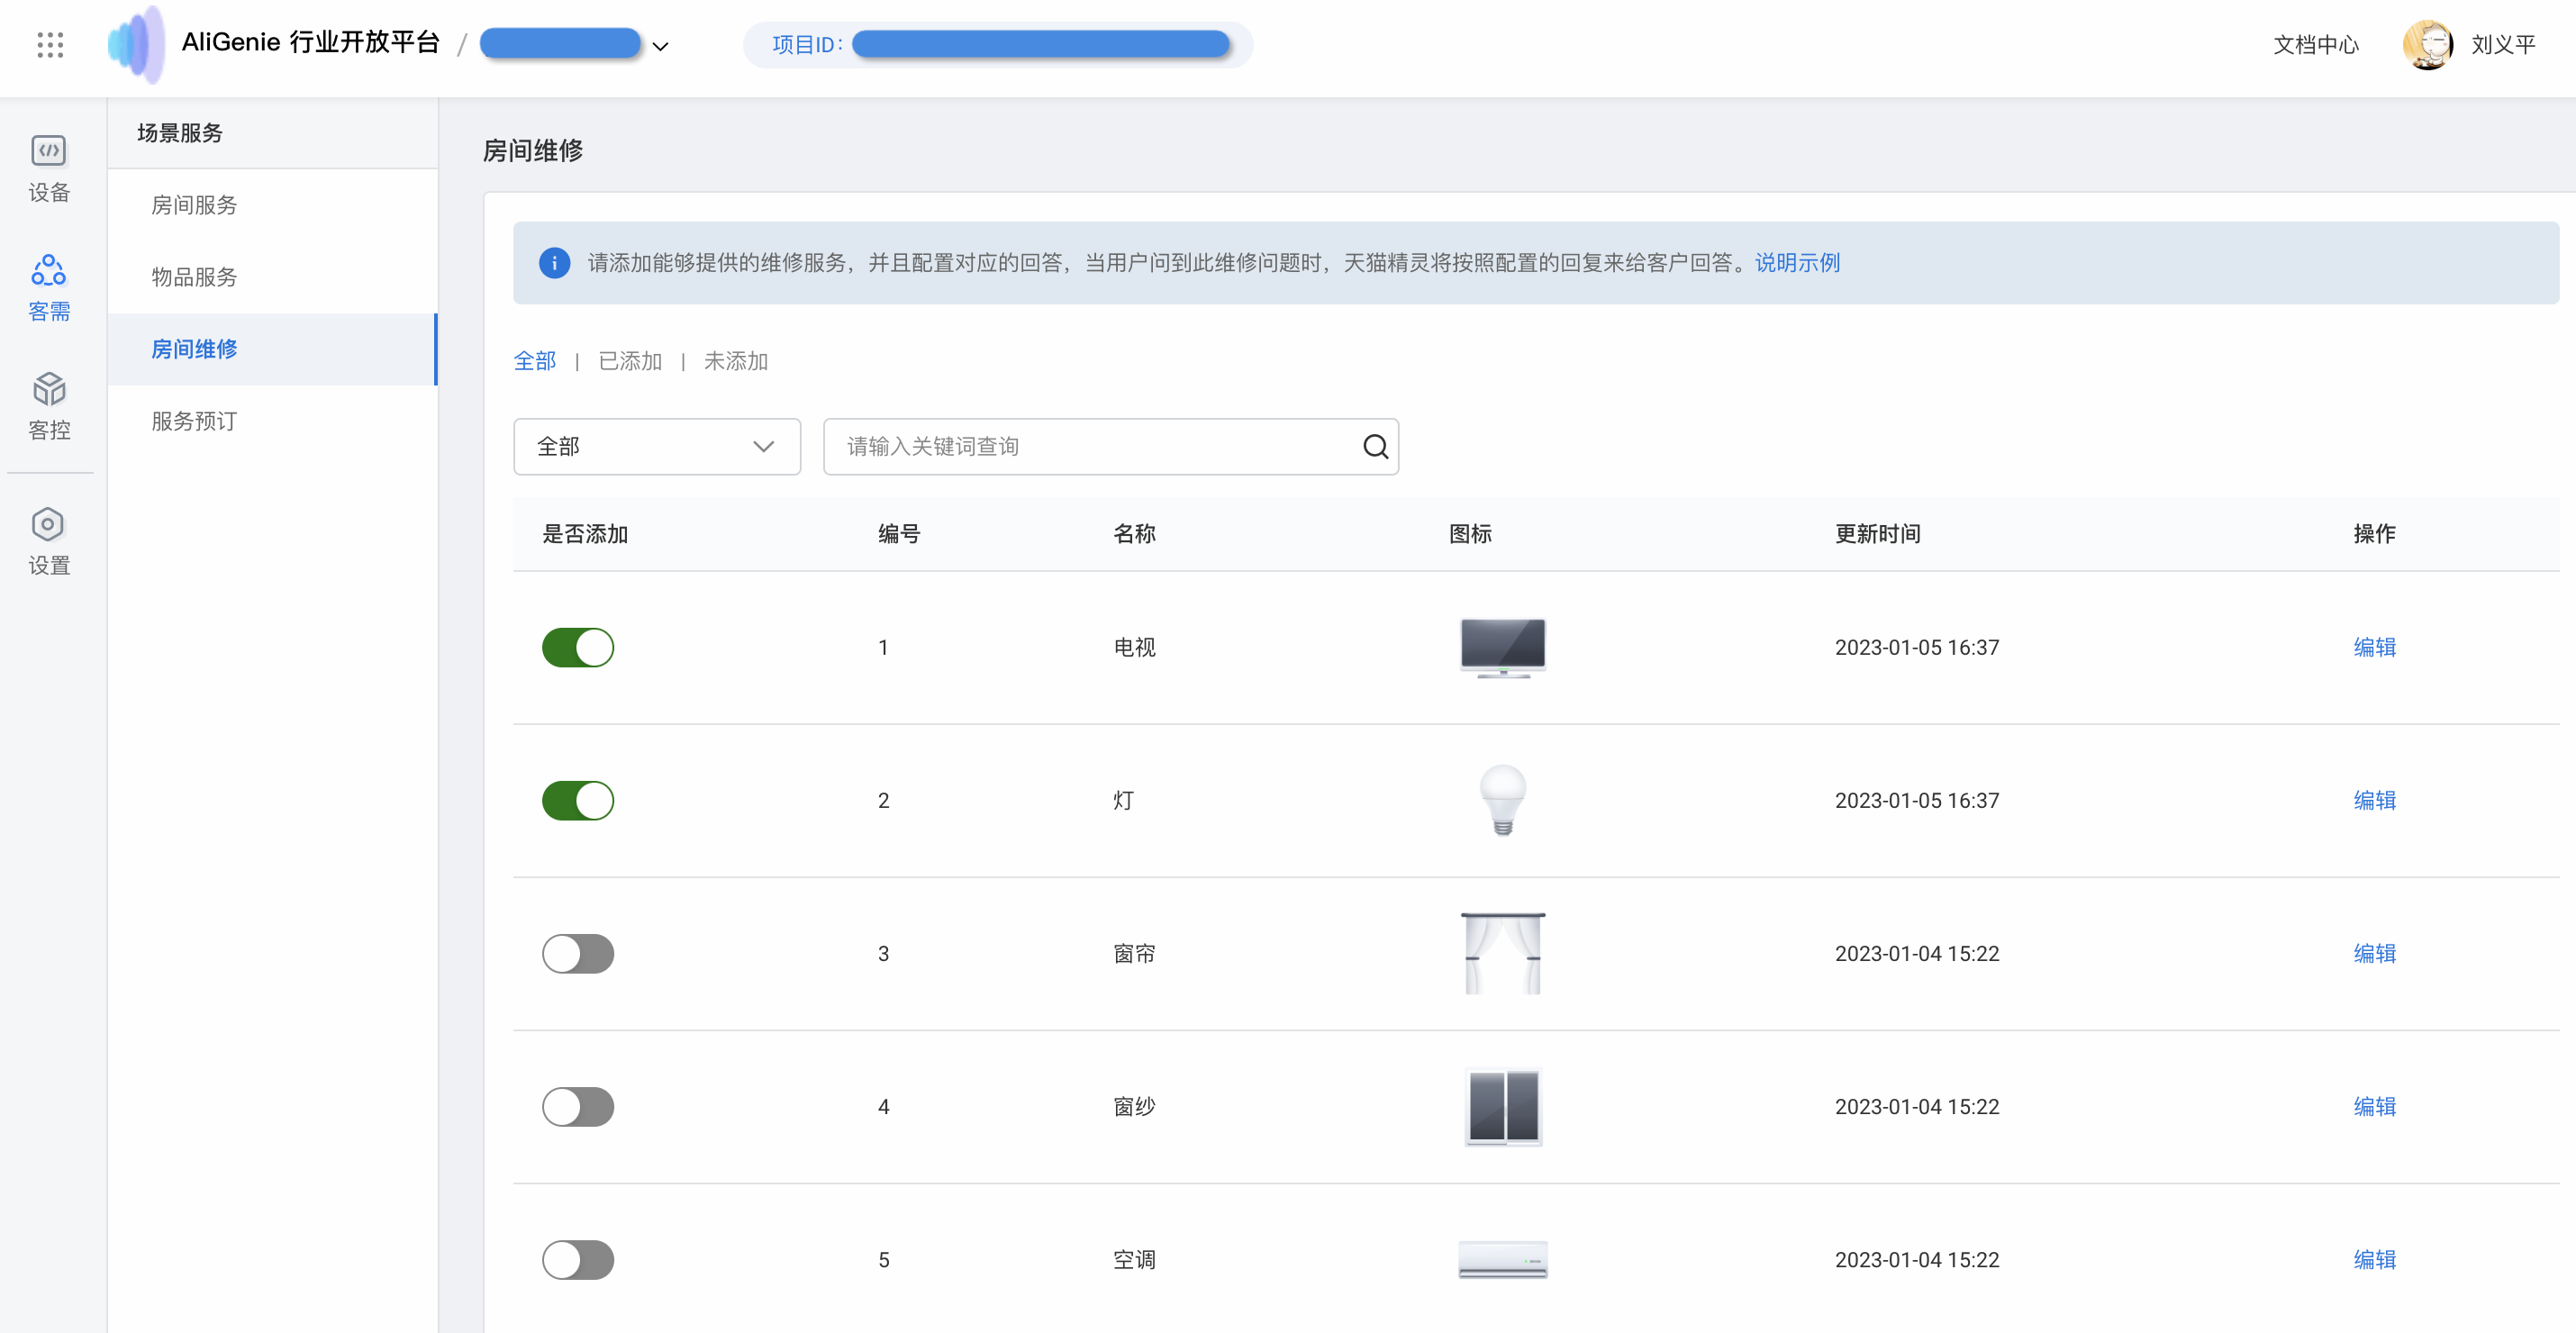Click the 空调 air conditioner icon
Image resolution: width=2576 pixels, height=1333 pixels.
(x=1502, y=1260)
